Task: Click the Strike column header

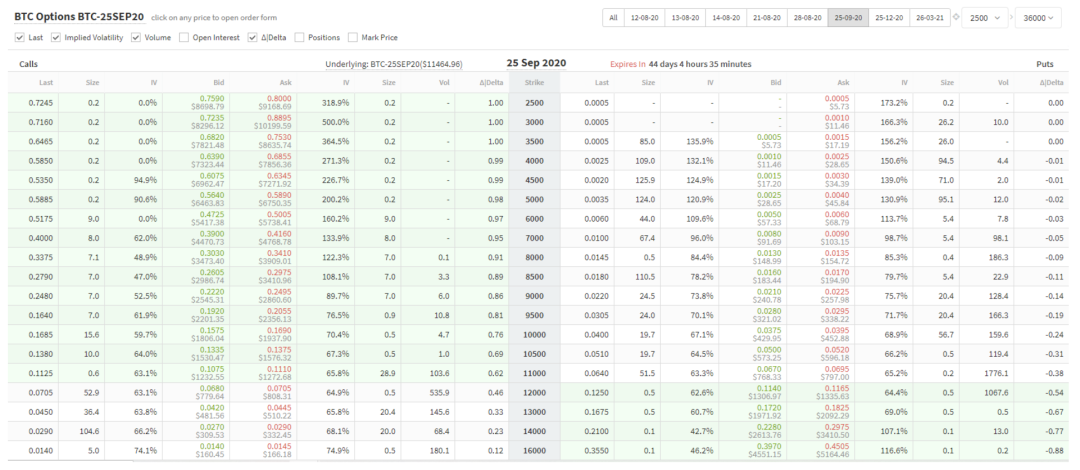Action: pyautogui.click(x=534, y=82)
